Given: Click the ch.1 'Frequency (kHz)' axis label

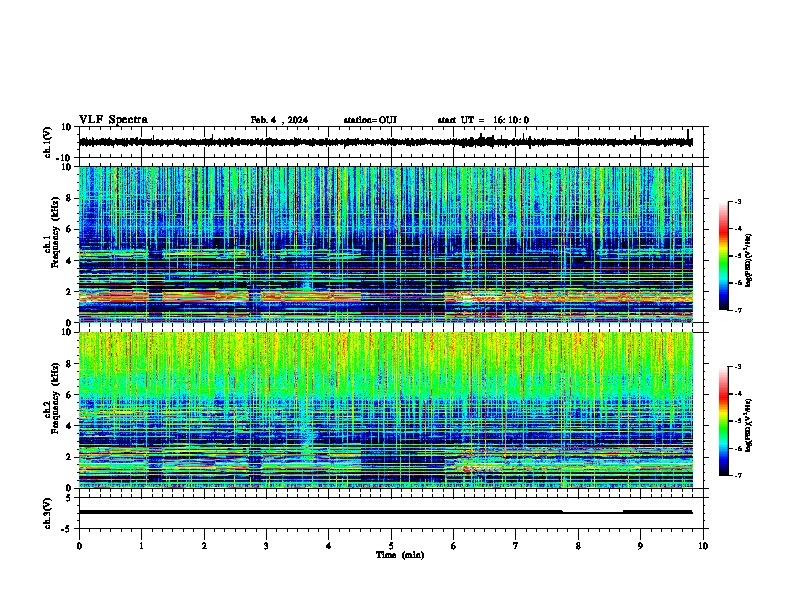Looking at the screenshot, I should 55,232.
